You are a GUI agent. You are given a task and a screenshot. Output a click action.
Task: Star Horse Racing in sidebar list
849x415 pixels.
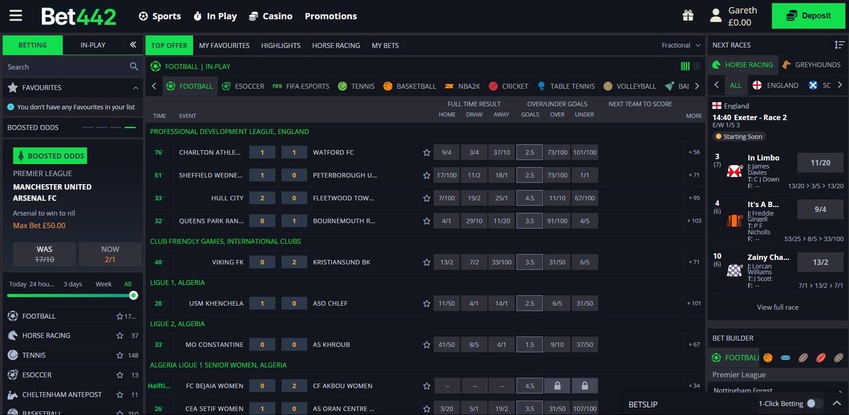tap(120, 336)
